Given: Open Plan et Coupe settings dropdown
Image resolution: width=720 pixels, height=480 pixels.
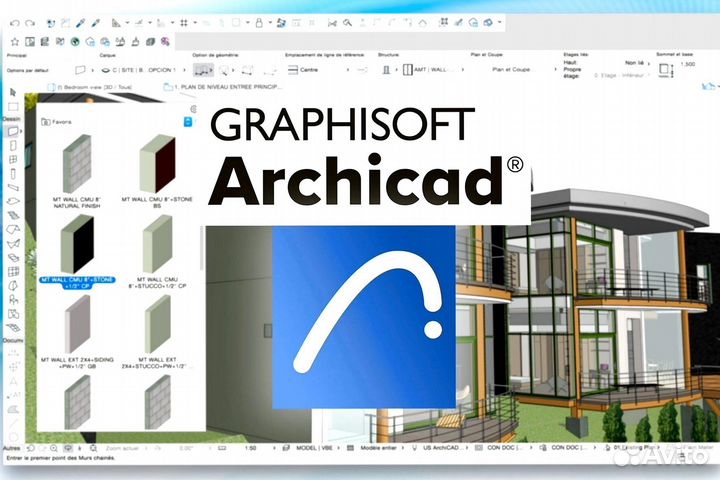Looking at the screenshot, I should click(523, 69).
